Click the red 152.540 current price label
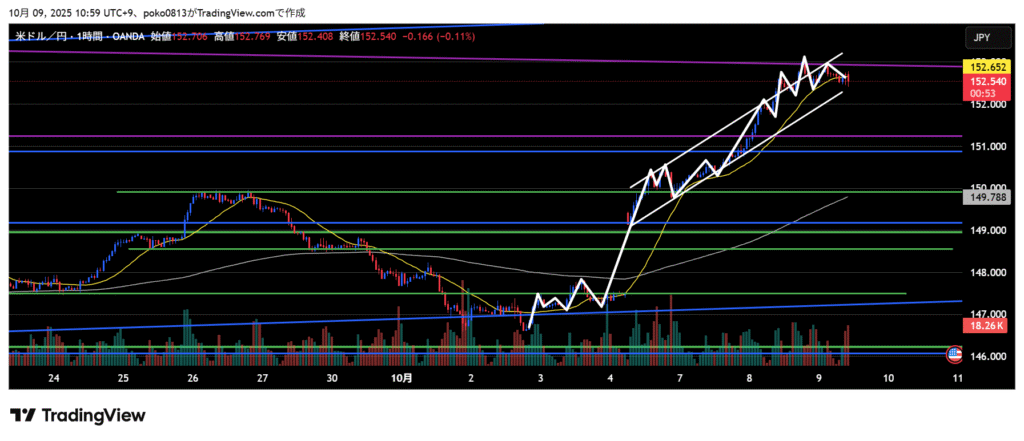This screenshot has width=1024, height=441. (980, 81)
